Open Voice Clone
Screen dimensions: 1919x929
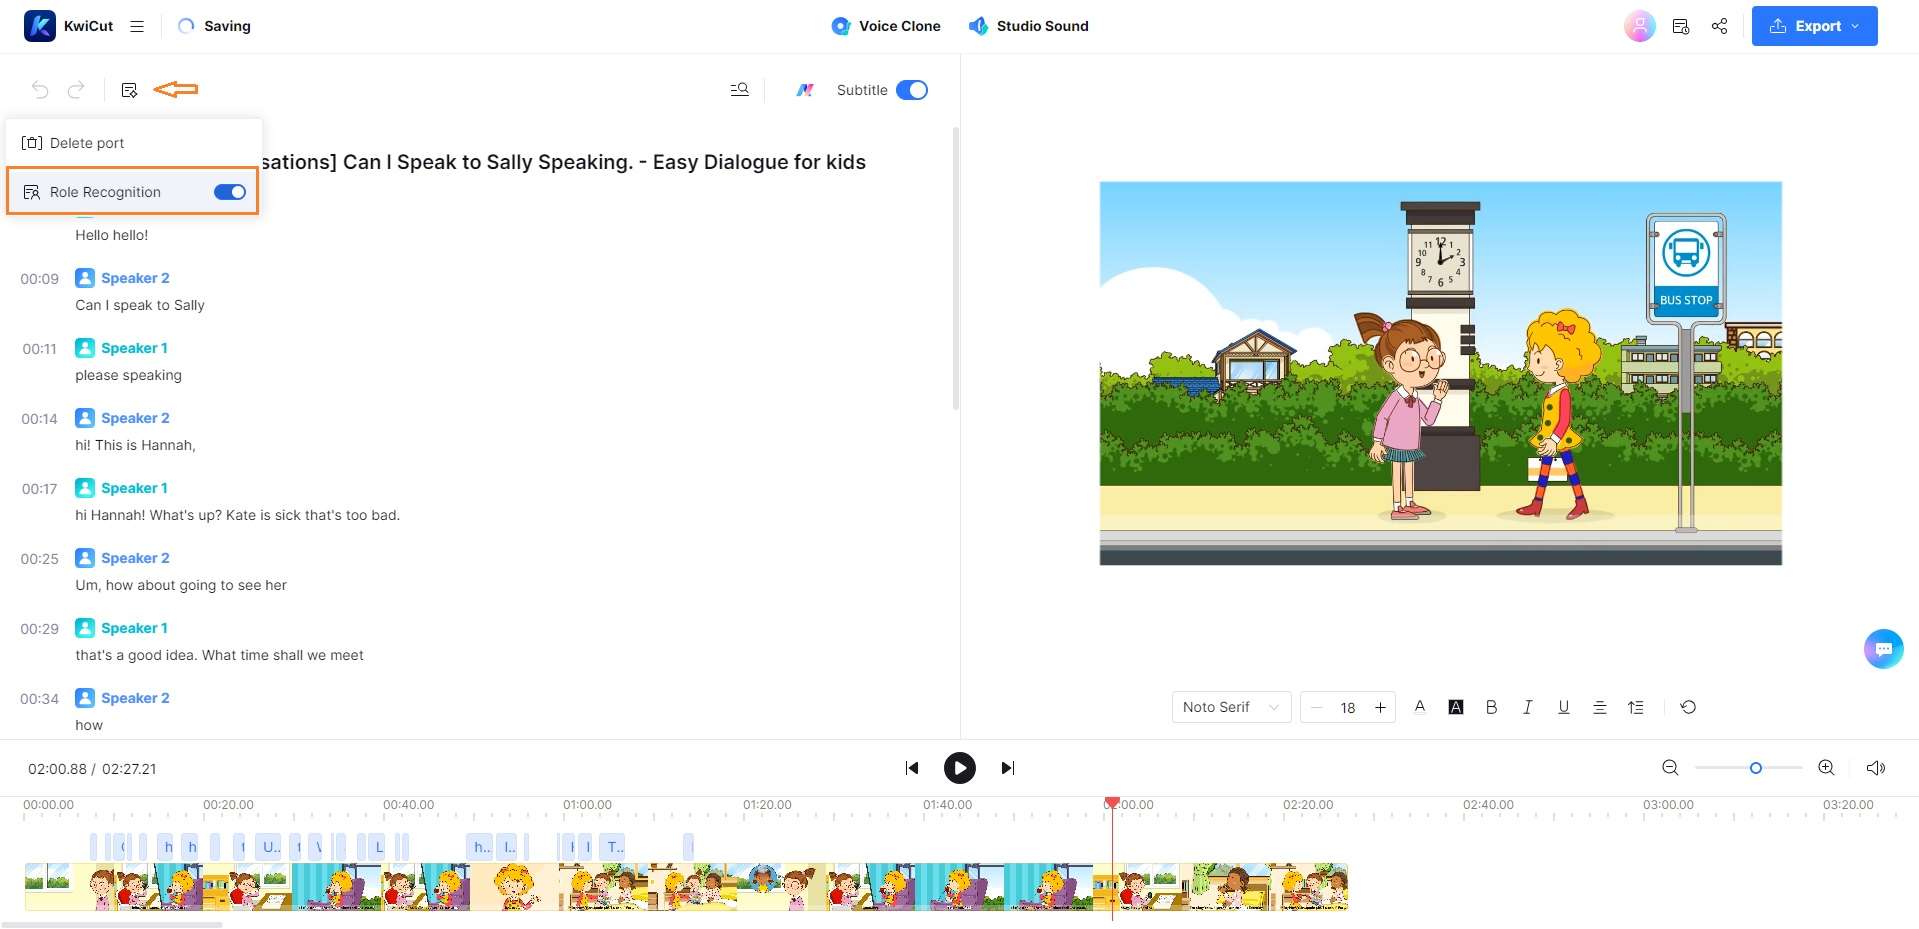(x=886, y=26)
